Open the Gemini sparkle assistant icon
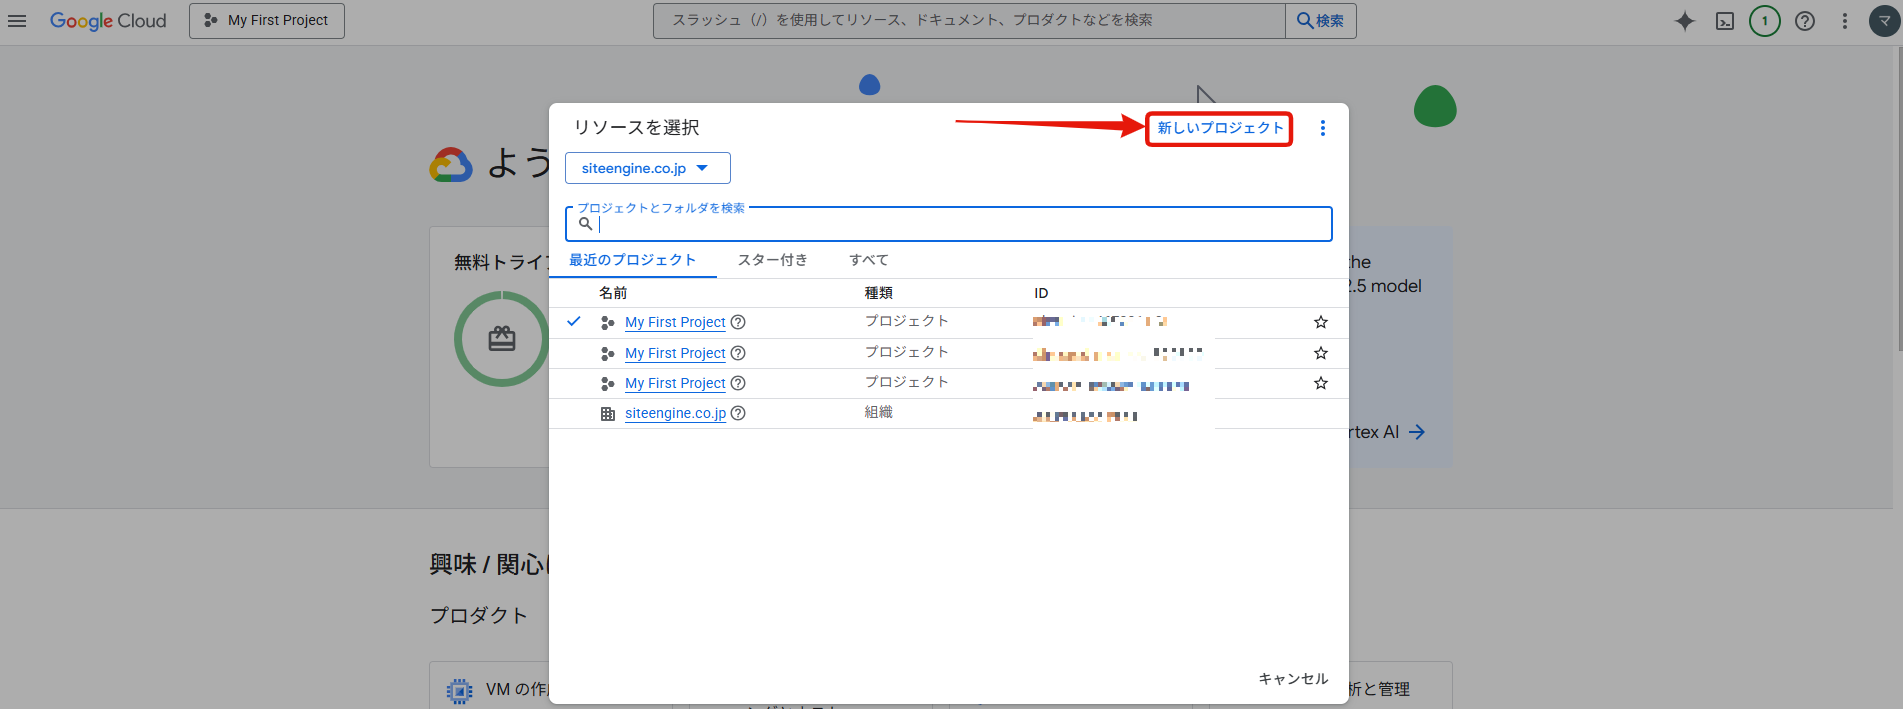This screenshot has width=1903, height=709. point(1685,21)
